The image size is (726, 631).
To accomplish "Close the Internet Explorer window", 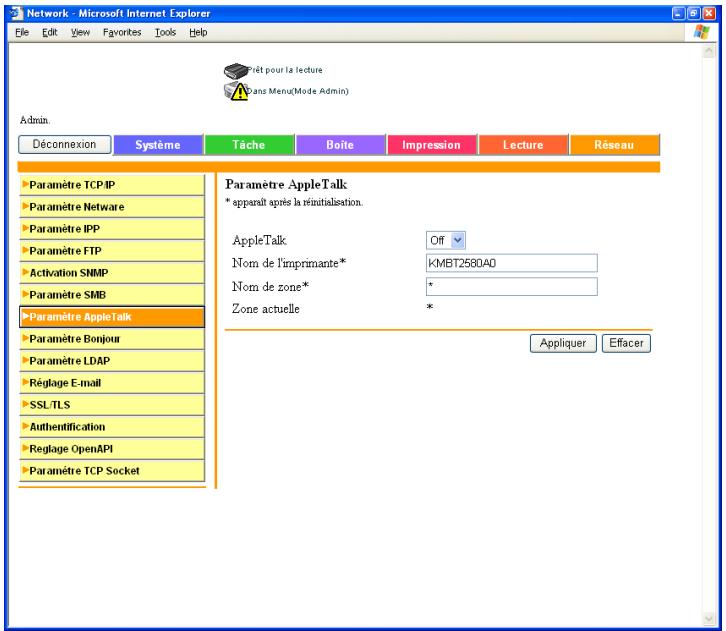I will pyautogui.click(x=709, y=13).
